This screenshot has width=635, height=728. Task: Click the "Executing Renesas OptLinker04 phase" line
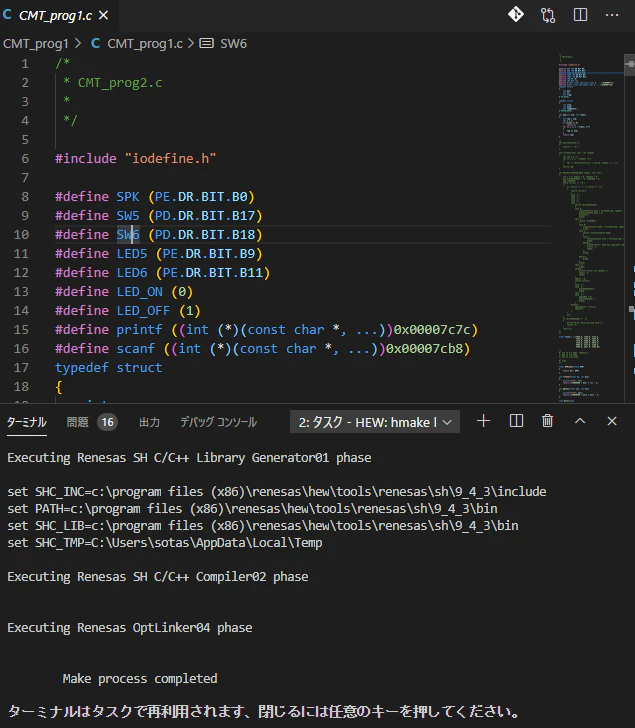coord(130,627)
